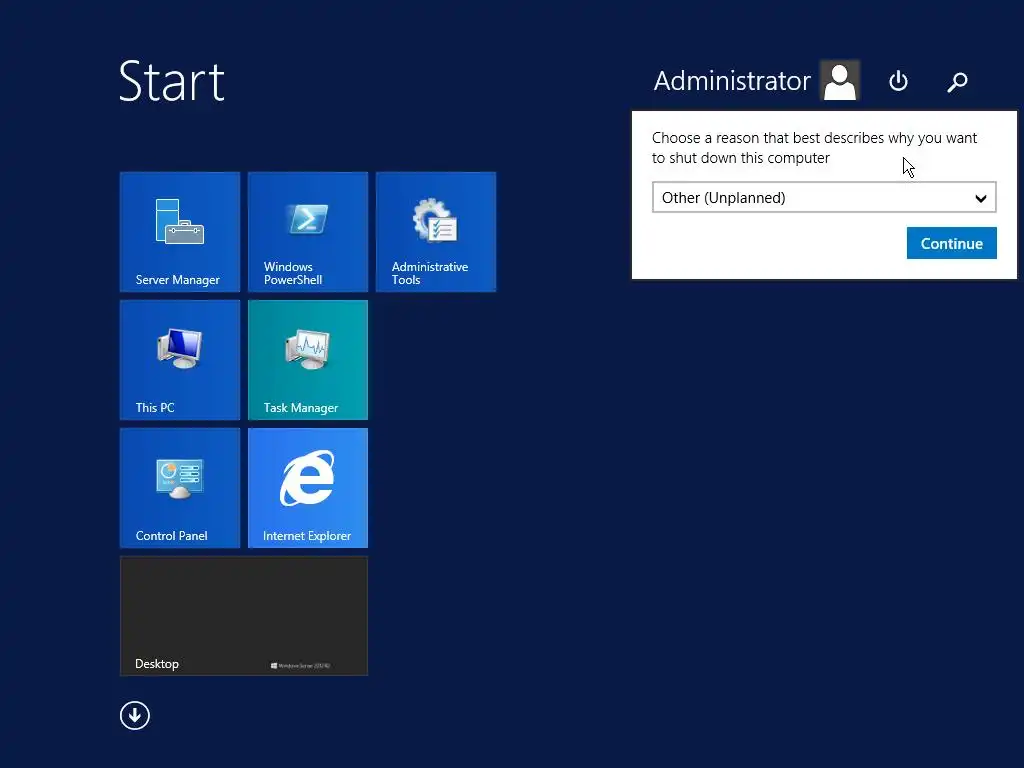This screenshot has width=1024, height=768.
Task: Open the Server Manager tile
Action: (x=180, y=232)
